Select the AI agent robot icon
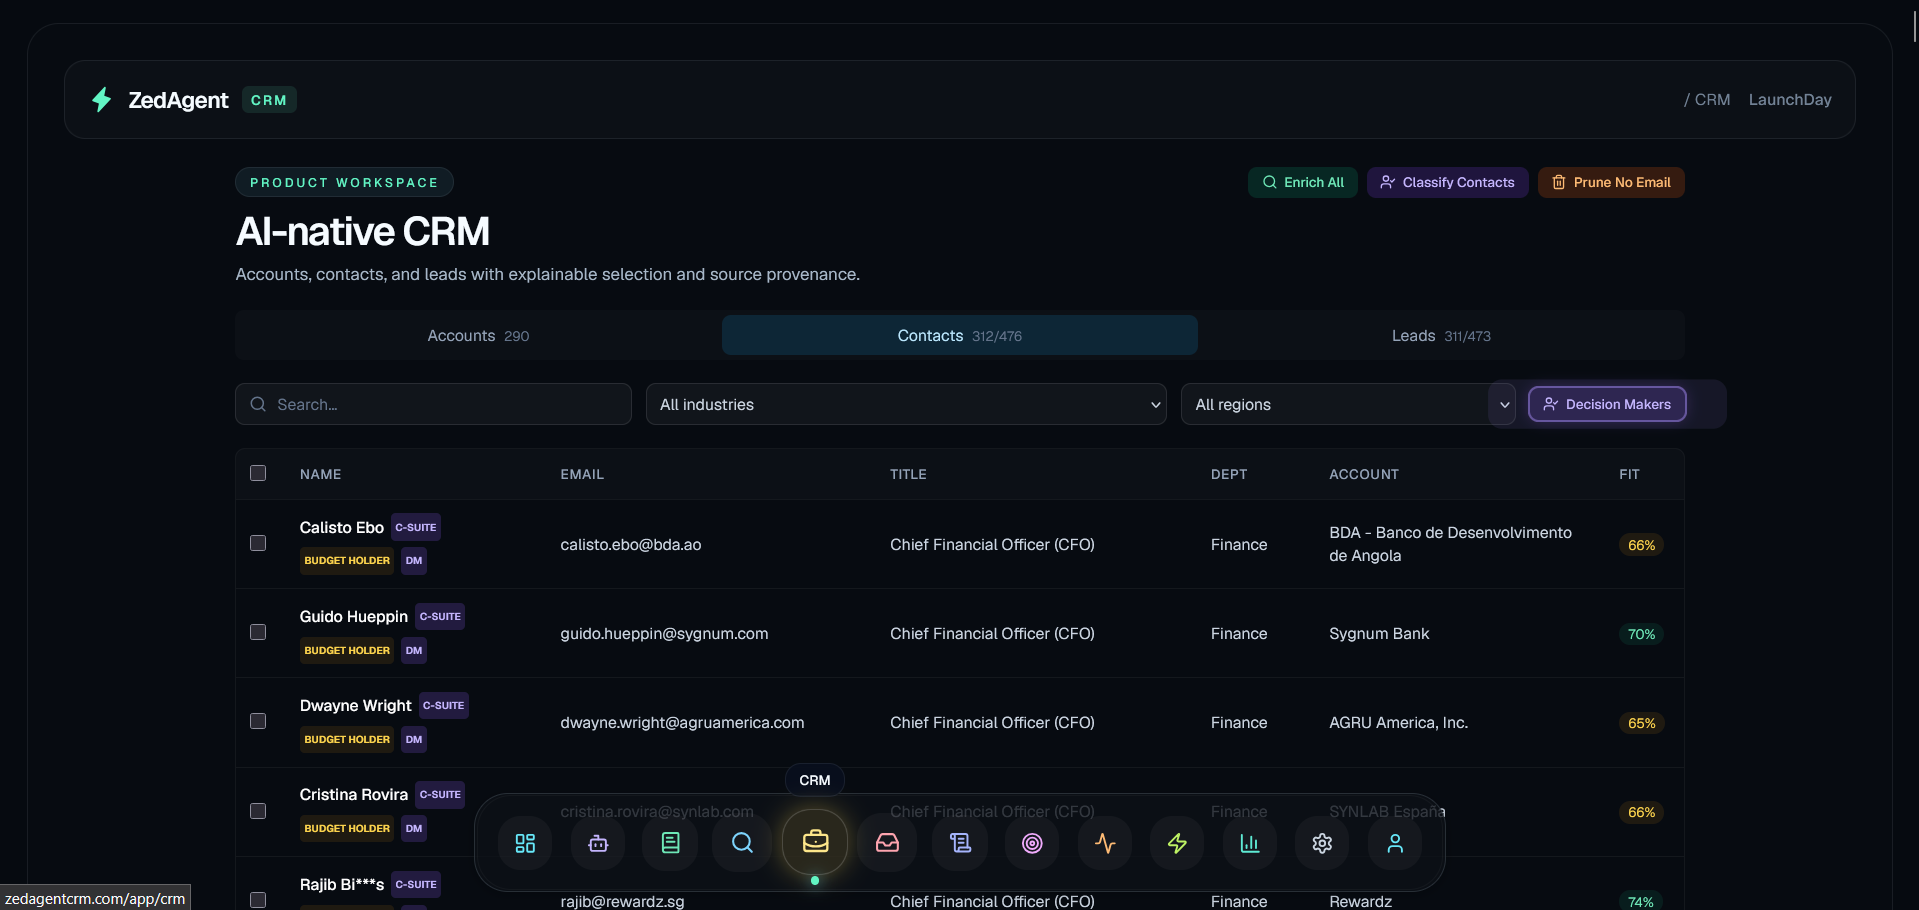The image size is (1919, 910). (597, 843)
